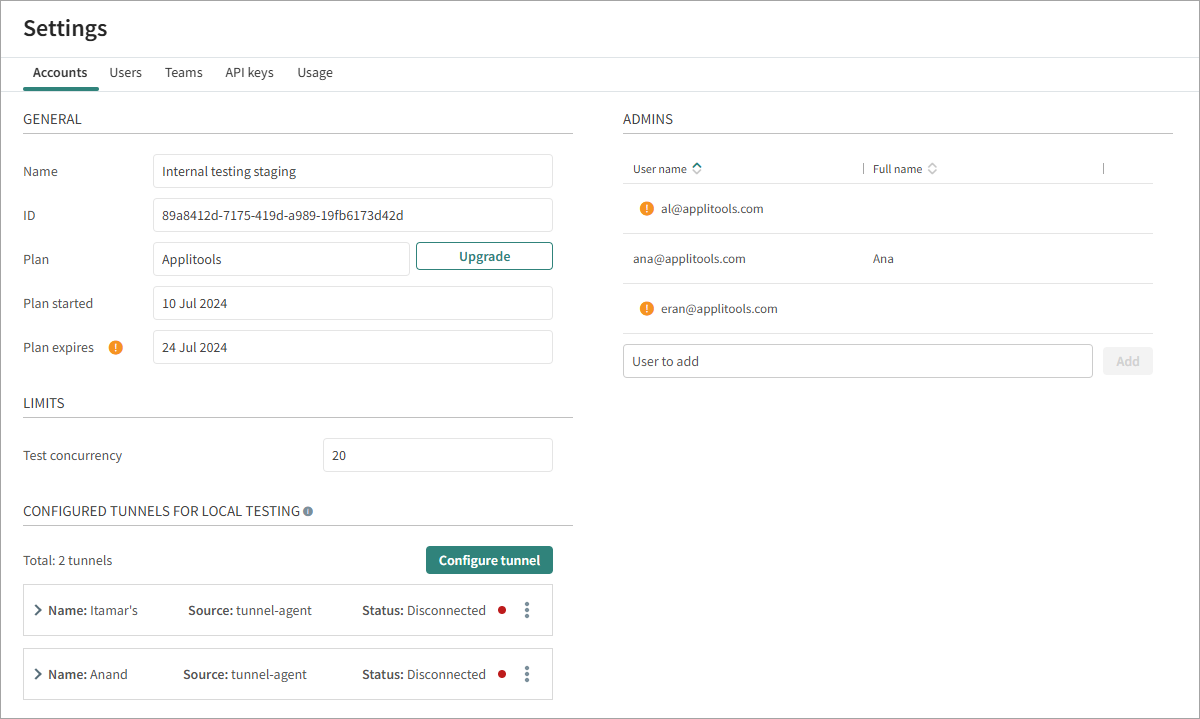Click the Plan field showing Applitools
Viewport: 1200px width, 719px height.
[281, 259]
